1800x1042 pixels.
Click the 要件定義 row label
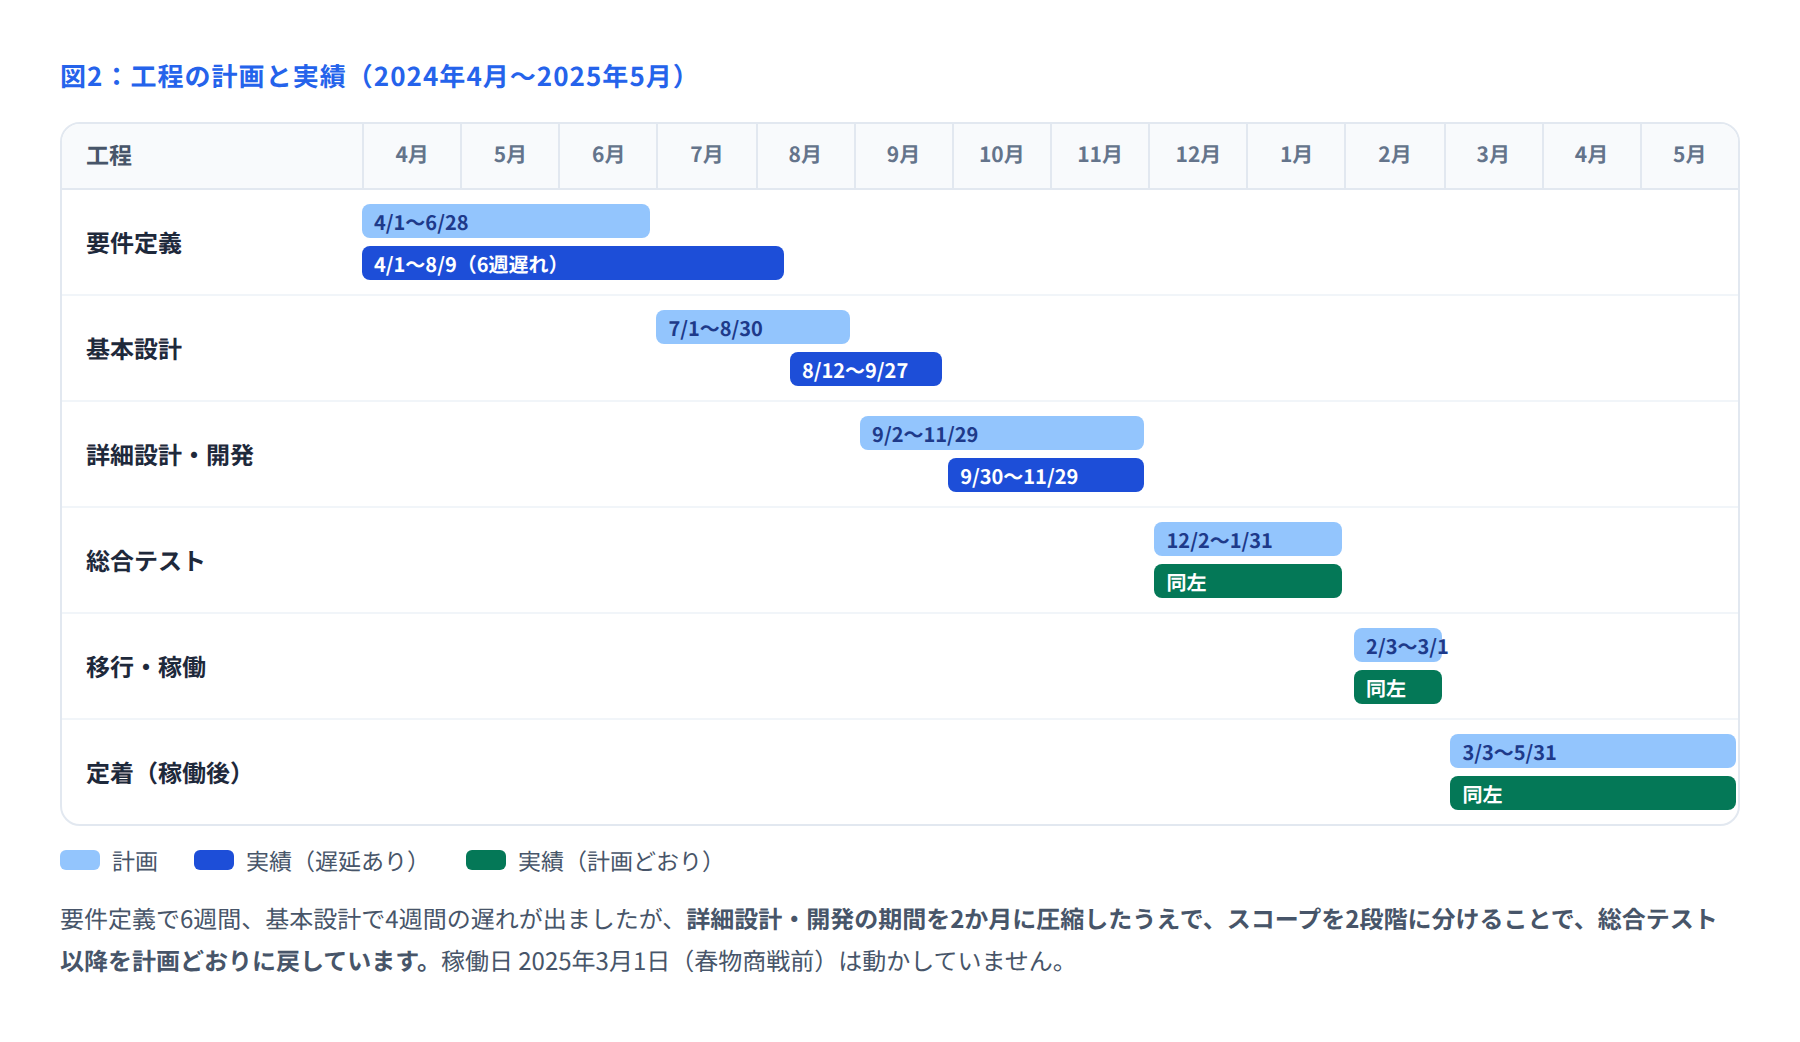(x=134, y=244)
